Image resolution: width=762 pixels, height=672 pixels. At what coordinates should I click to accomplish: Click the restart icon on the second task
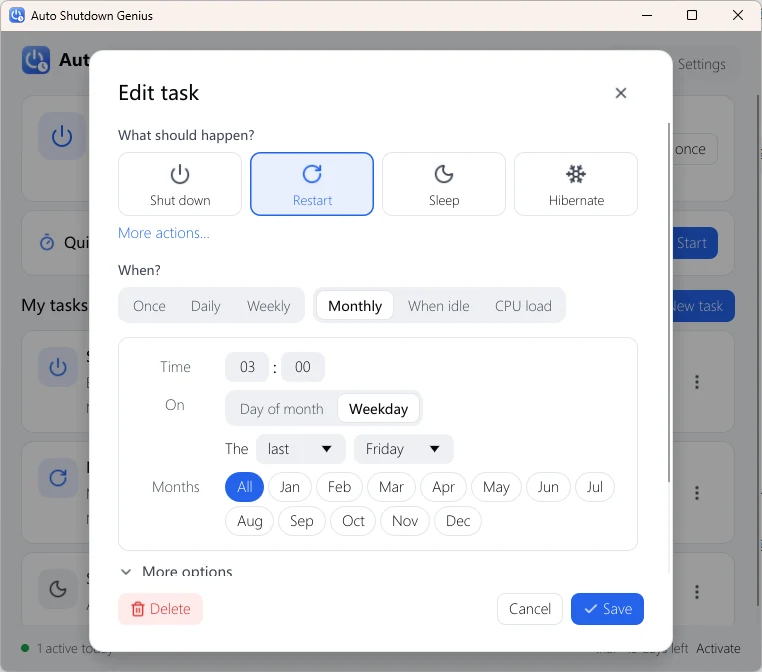[58, 478]
